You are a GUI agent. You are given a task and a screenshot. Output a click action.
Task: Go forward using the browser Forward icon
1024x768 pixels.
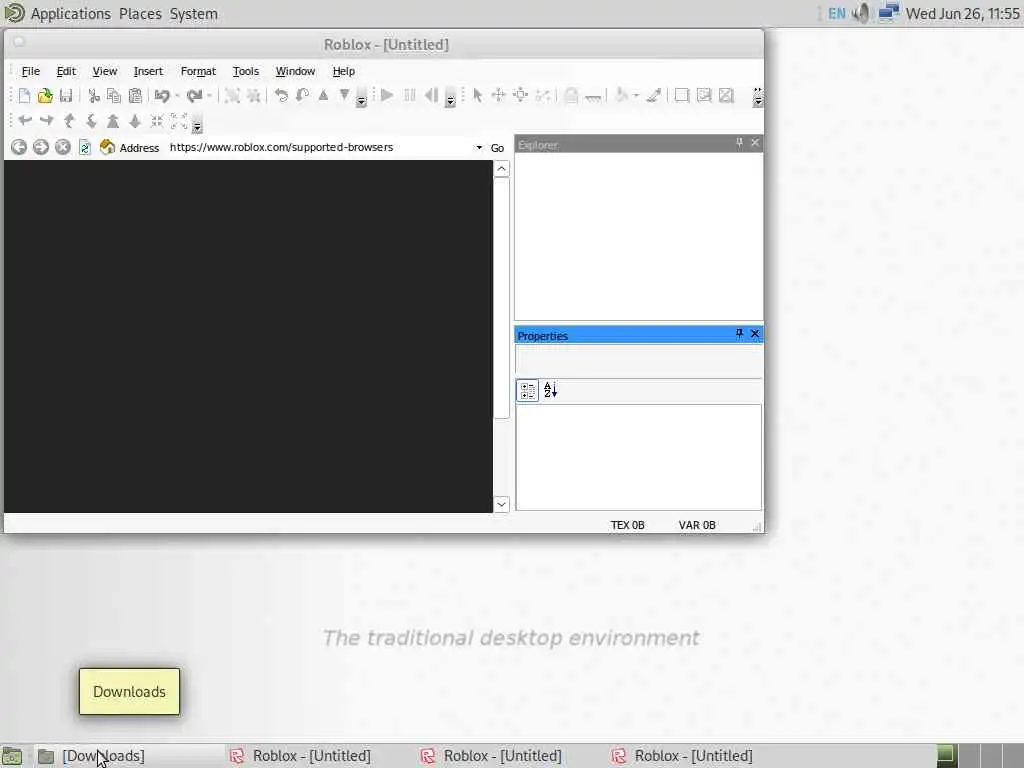point(40,148)
